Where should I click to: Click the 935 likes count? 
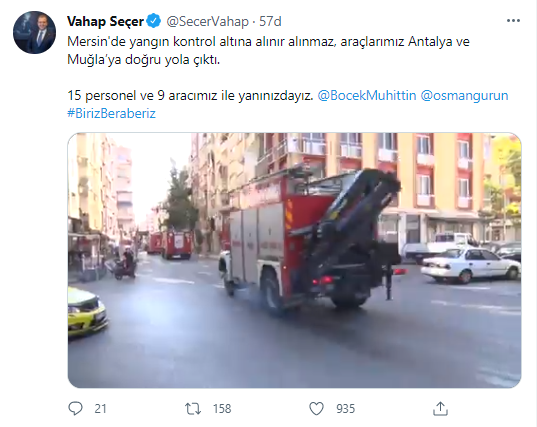[346, 409]
